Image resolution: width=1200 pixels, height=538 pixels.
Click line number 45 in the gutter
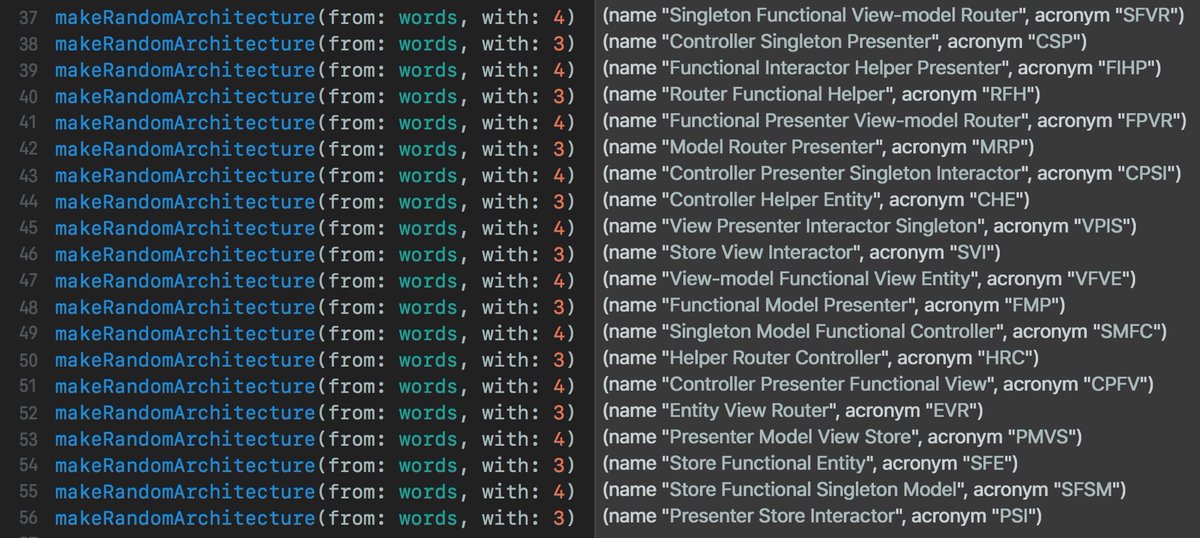click(26, 229)
